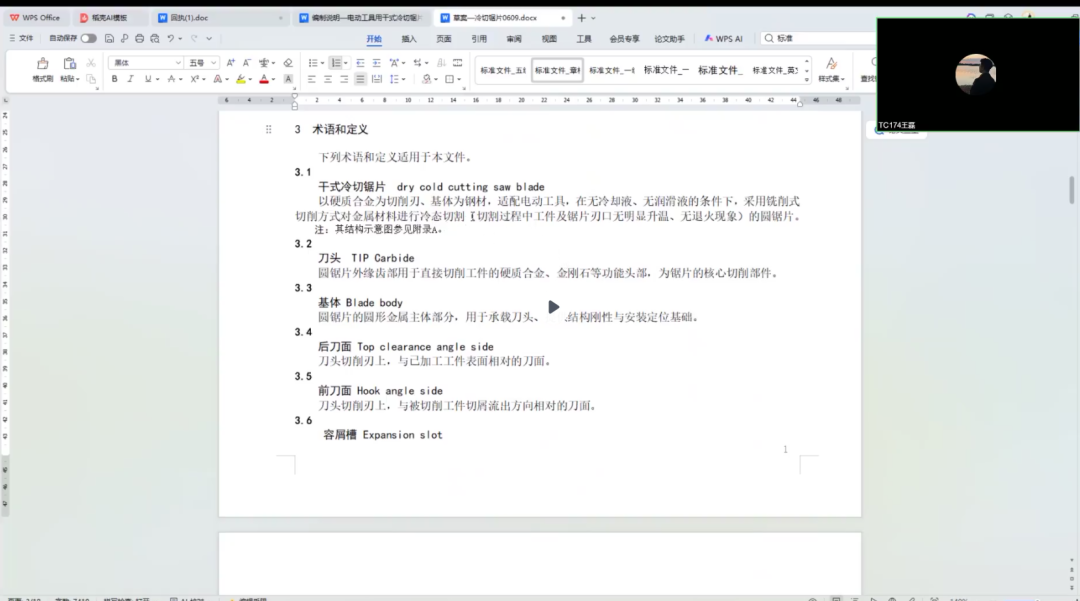Open the borders dropdown arrow

point(459,80)
